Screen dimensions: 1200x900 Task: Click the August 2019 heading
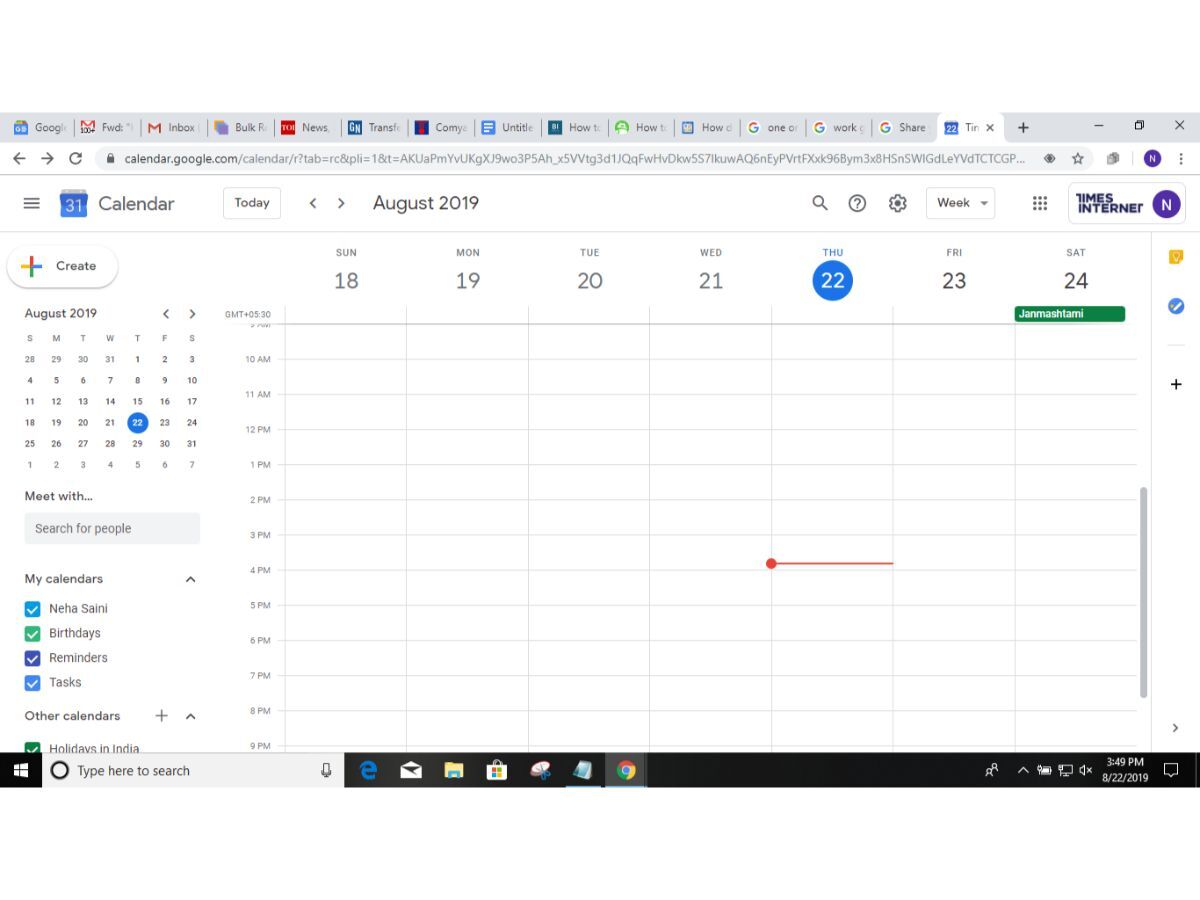426,203
